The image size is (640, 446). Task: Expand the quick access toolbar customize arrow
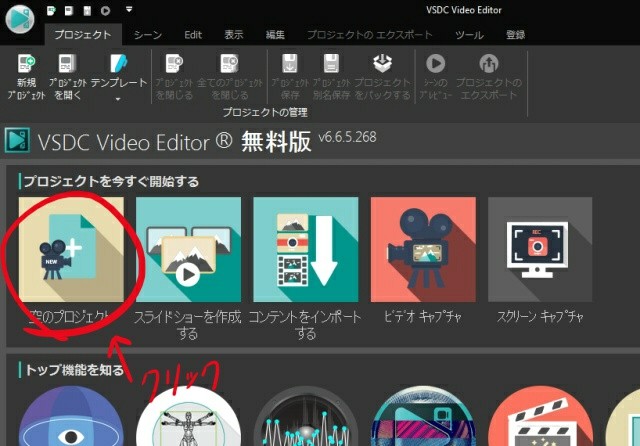pyautogui.click(x=129, y=9)
